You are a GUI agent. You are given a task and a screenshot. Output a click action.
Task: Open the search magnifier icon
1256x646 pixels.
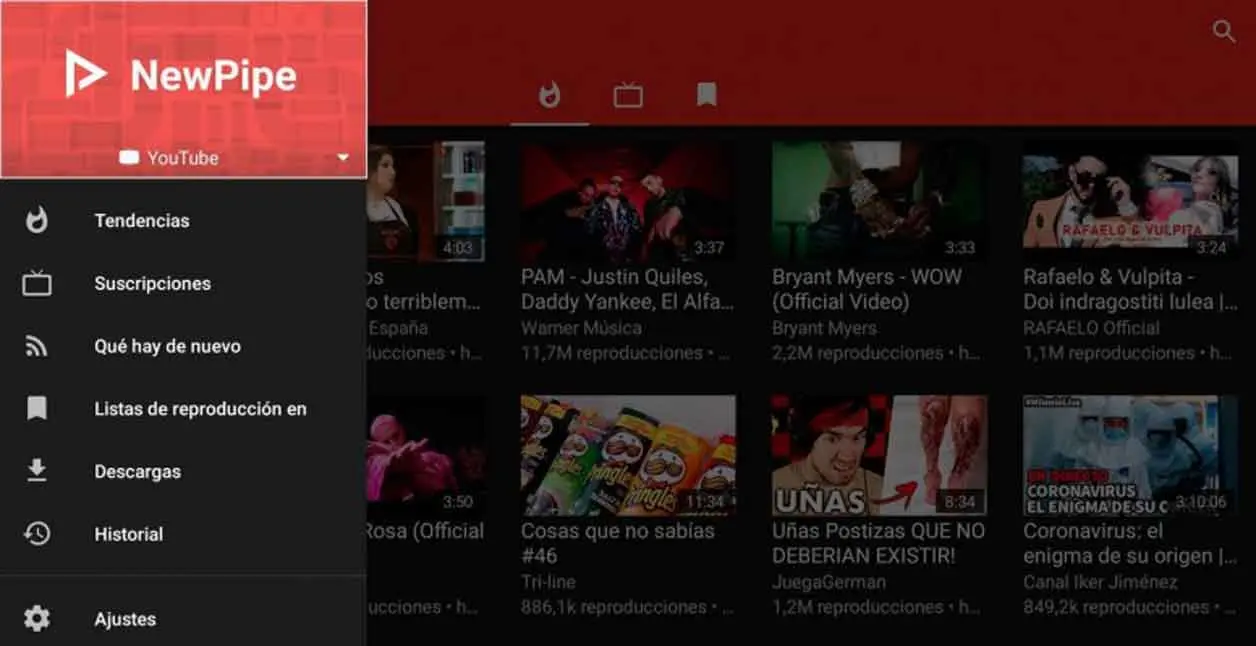1224,31
